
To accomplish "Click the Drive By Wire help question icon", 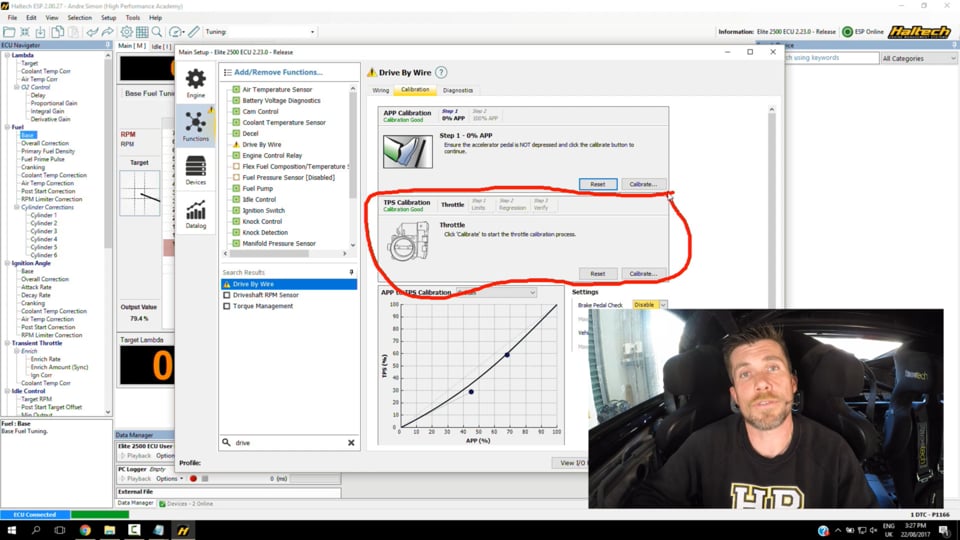I will 441,72.
